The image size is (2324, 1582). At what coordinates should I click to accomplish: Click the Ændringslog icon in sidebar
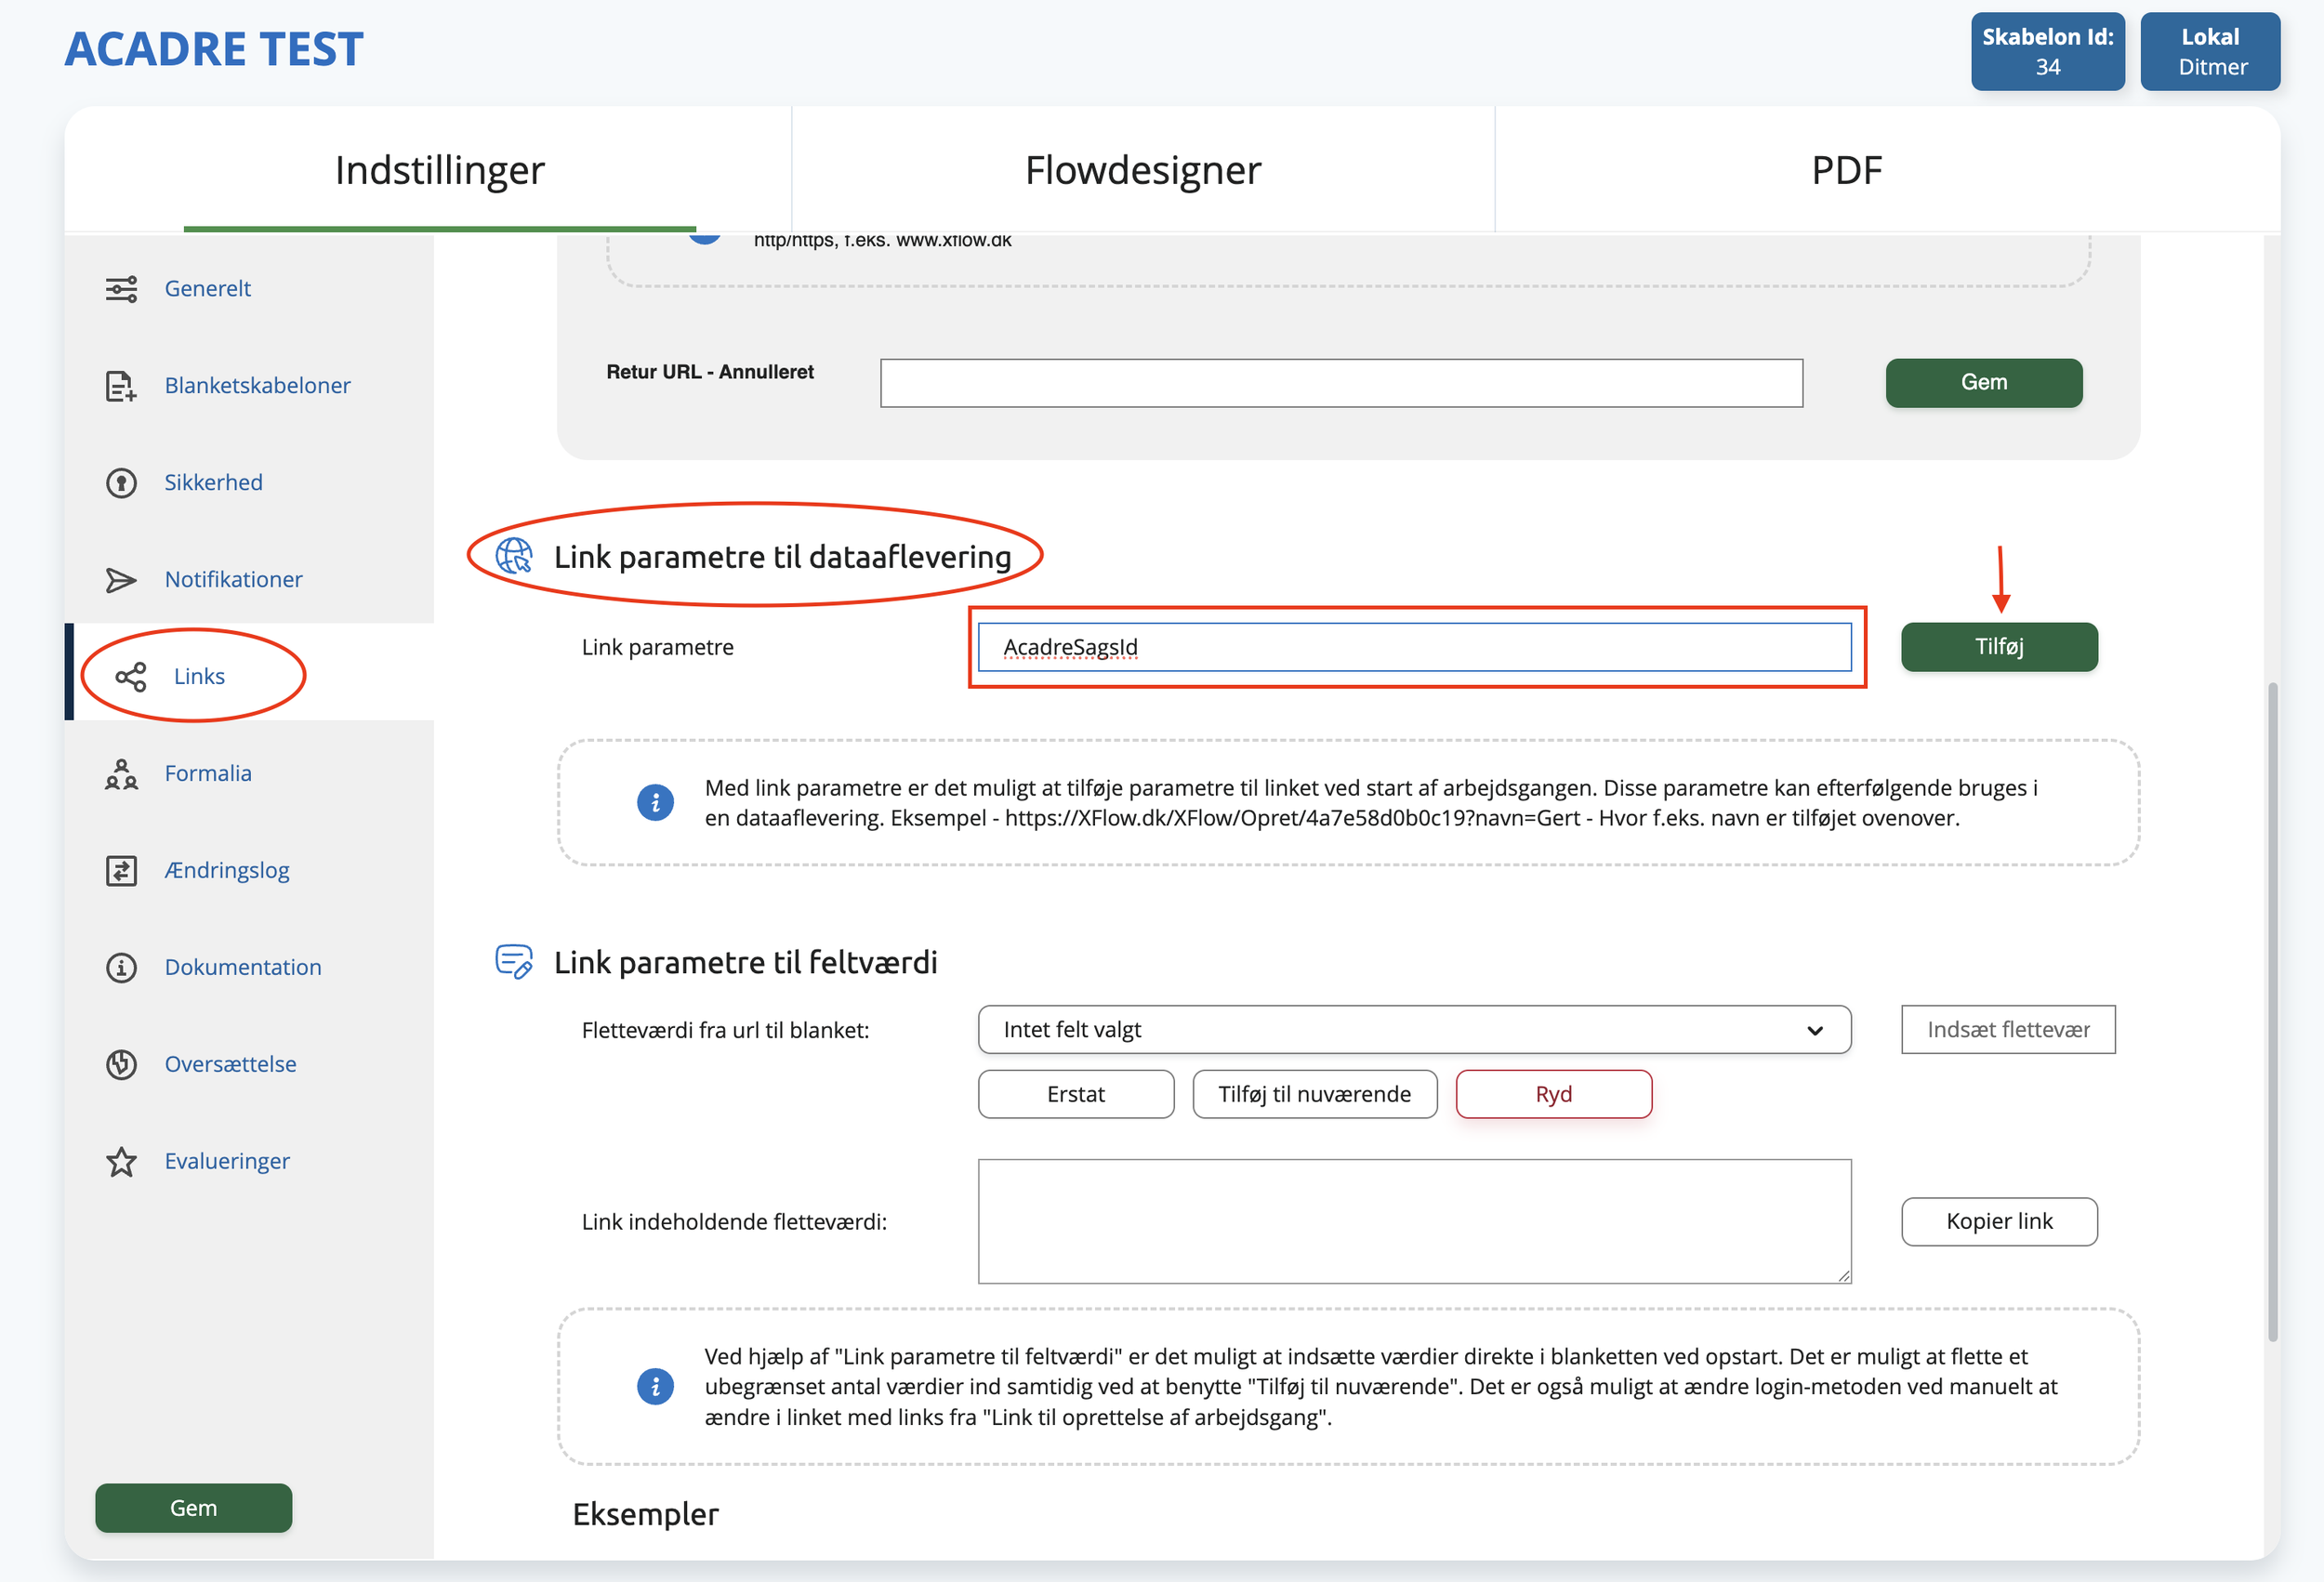click(x=121, y=871)
